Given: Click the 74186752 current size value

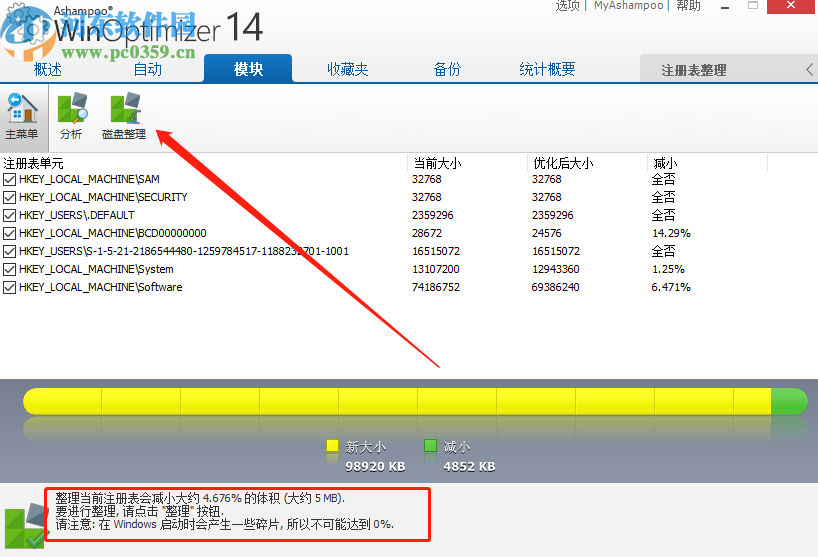Looking at the screenshot, I should pyautogui.click(x=436, y=287).
